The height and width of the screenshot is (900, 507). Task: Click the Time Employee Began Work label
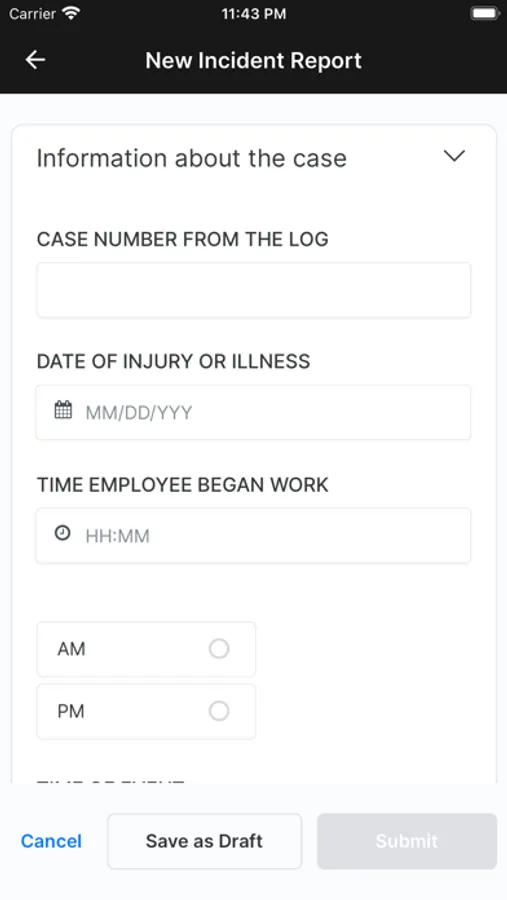pyautogui.click(x=183, y=485)
